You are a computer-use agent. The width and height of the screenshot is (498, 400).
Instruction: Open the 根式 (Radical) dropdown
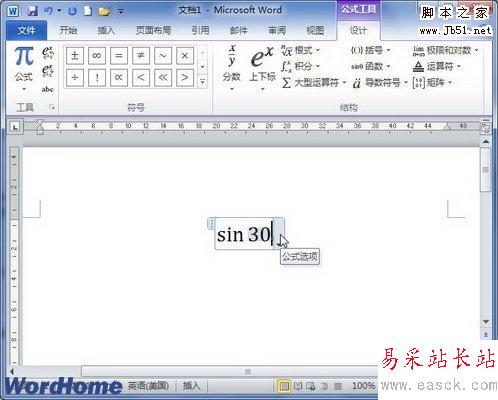[300, 51]
